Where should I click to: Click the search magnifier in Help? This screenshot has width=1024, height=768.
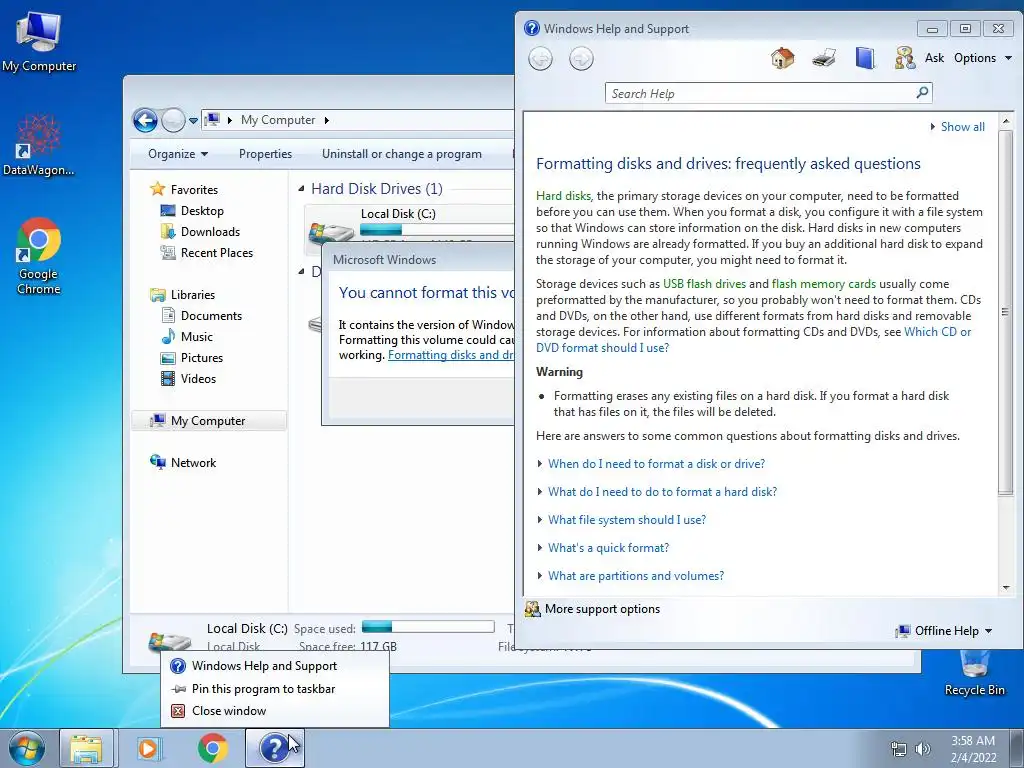pos(922,93)
